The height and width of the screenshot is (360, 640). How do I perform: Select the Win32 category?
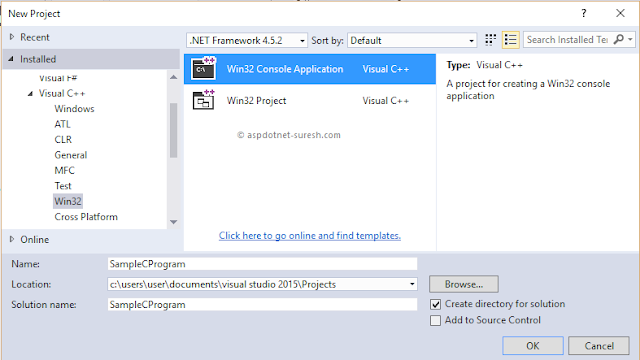(68, 201)
